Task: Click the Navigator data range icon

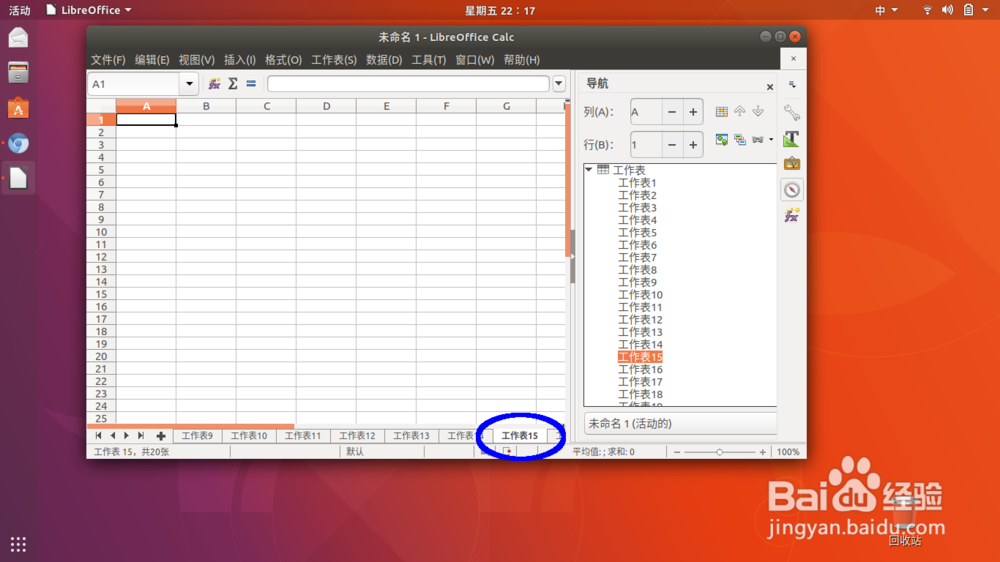Action: click(721, 112)
